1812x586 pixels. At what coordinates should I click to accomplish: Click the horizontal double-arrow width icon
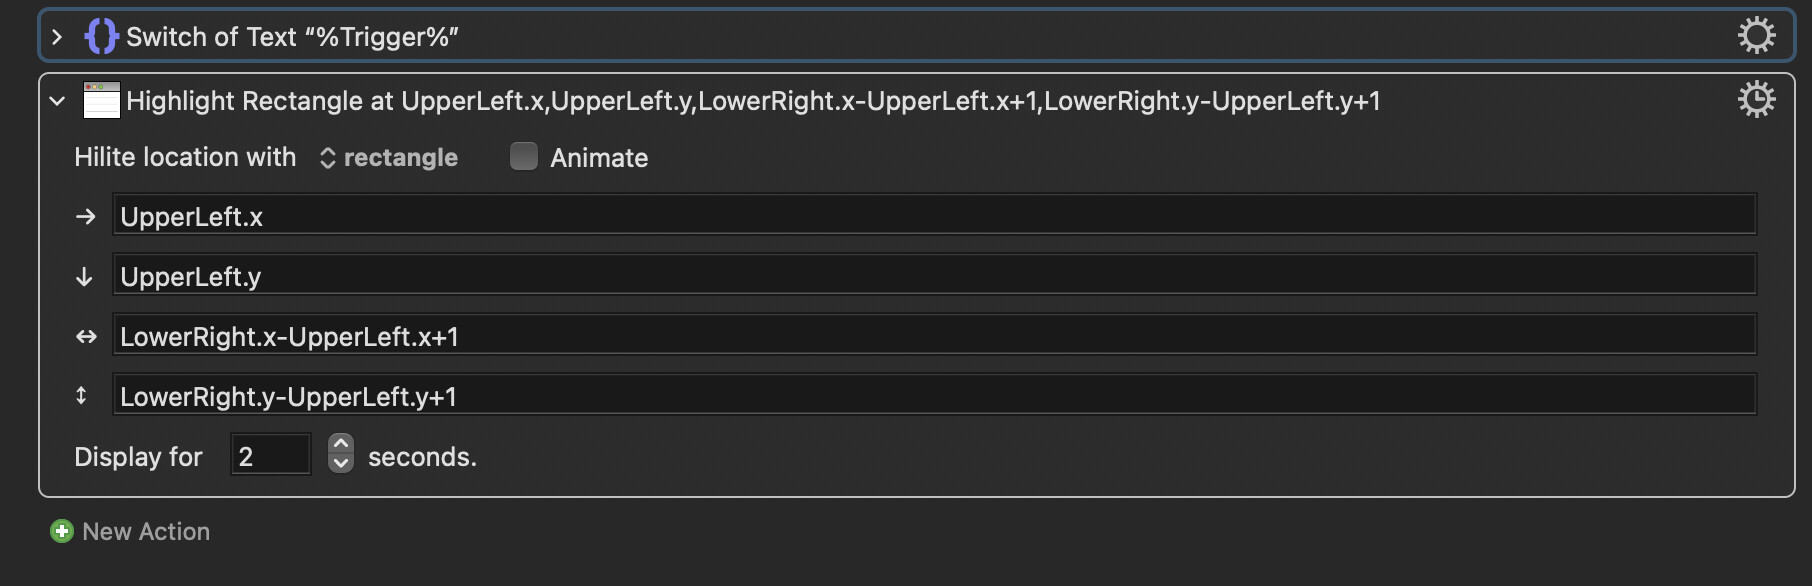coord(86,336)
